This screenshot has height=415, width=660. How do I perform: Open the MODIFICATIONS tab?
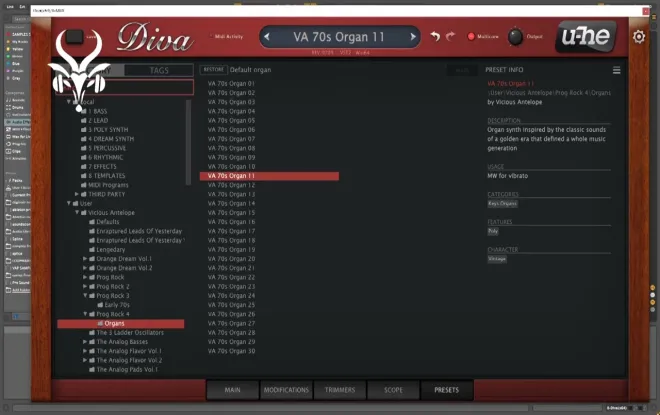[286, 390]
